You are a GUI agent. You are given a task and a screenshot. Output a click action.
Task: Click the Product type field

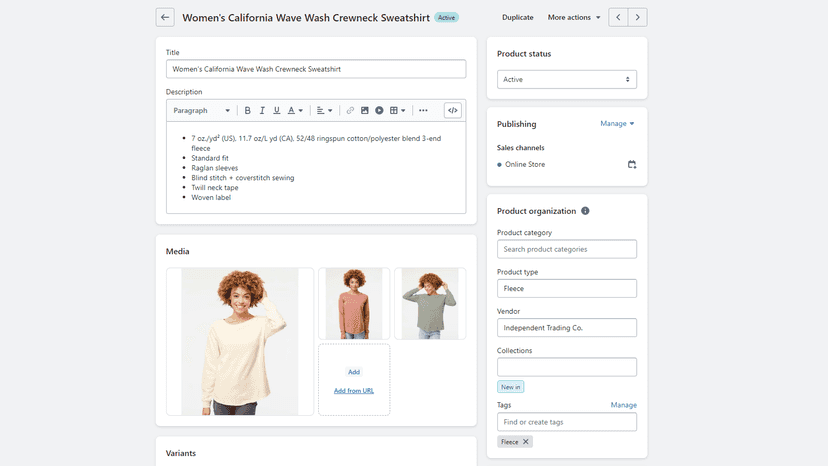tap(567, 288)
